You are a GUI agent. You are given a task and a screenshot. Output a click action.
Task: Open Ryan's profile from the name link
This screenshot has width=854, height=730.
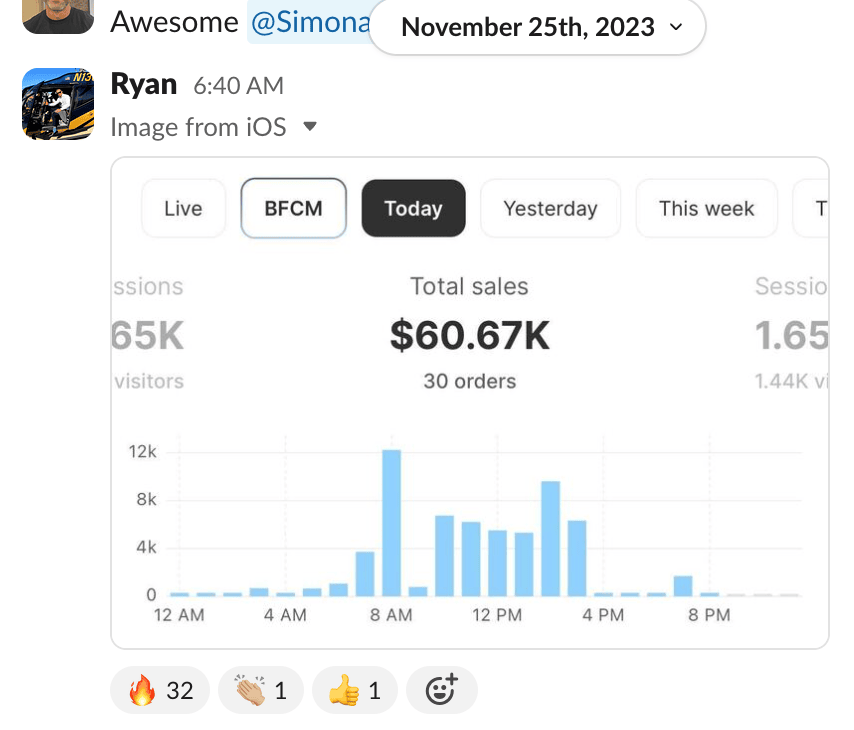click(143, 85)
